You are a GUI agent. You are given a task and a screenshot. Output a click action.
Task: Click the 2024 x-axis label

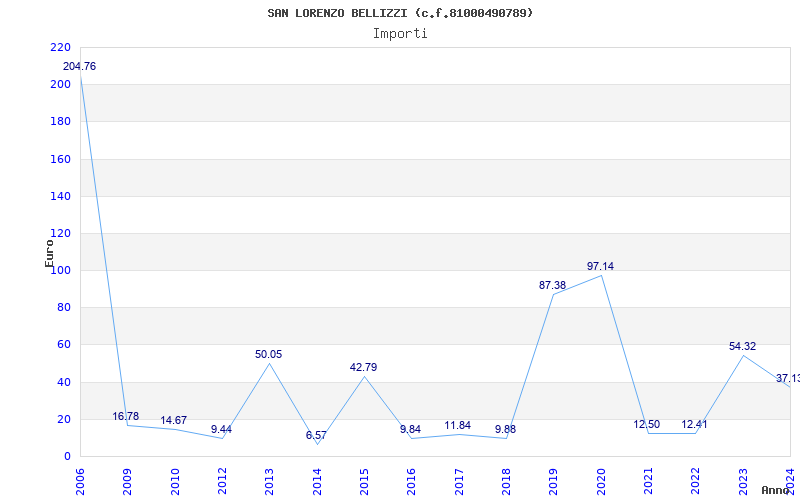click(x=790, y=482)
